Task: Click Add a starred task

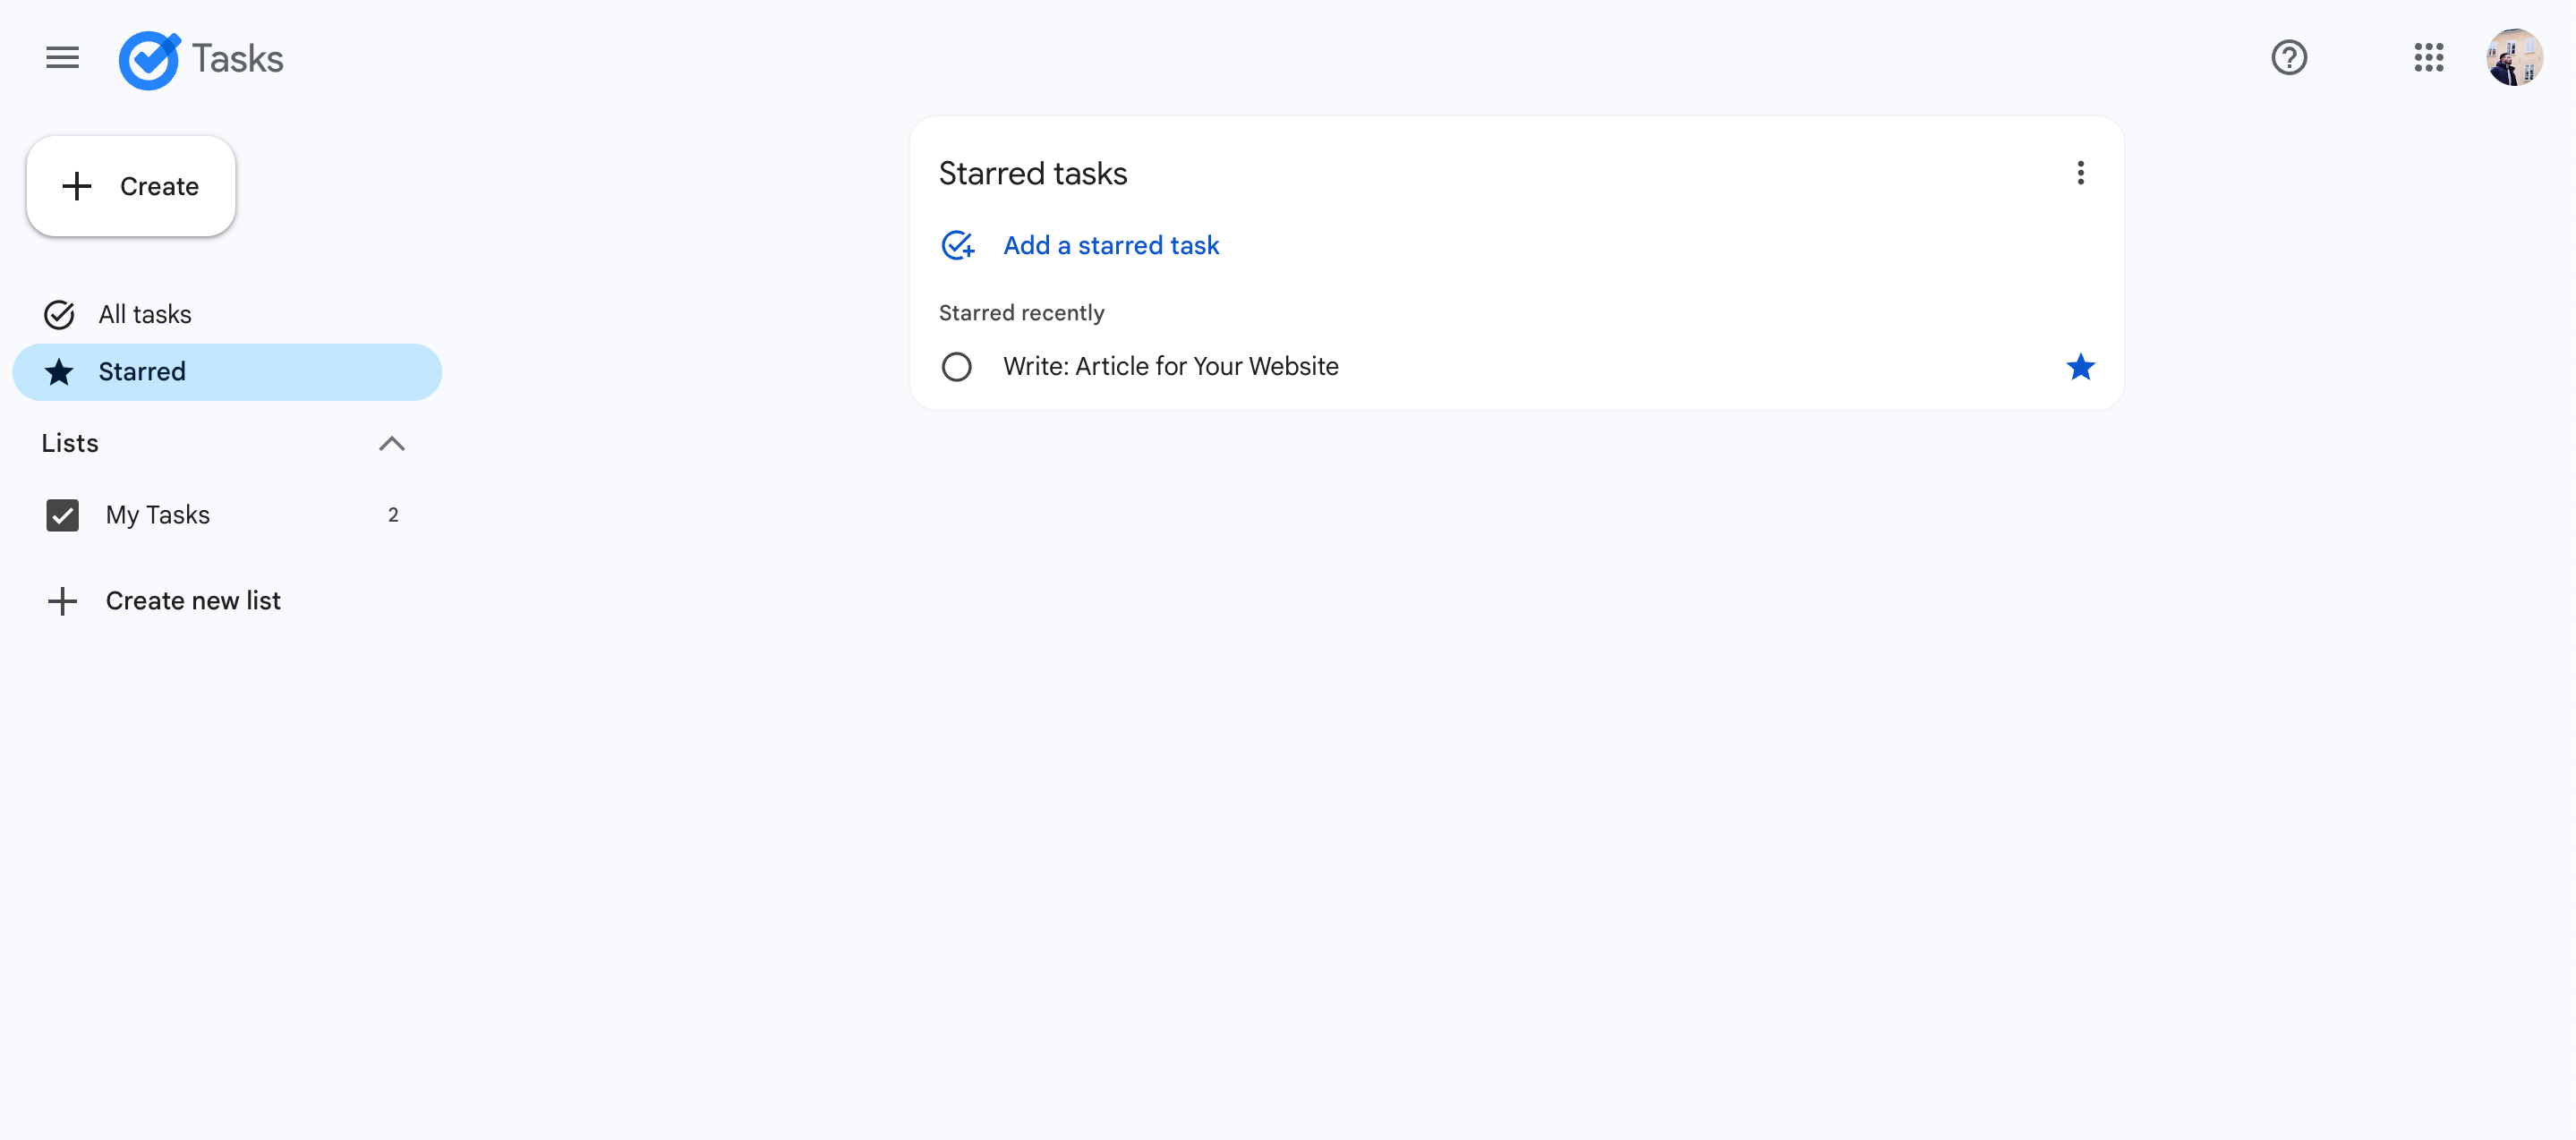Action: click(1111, 245)
